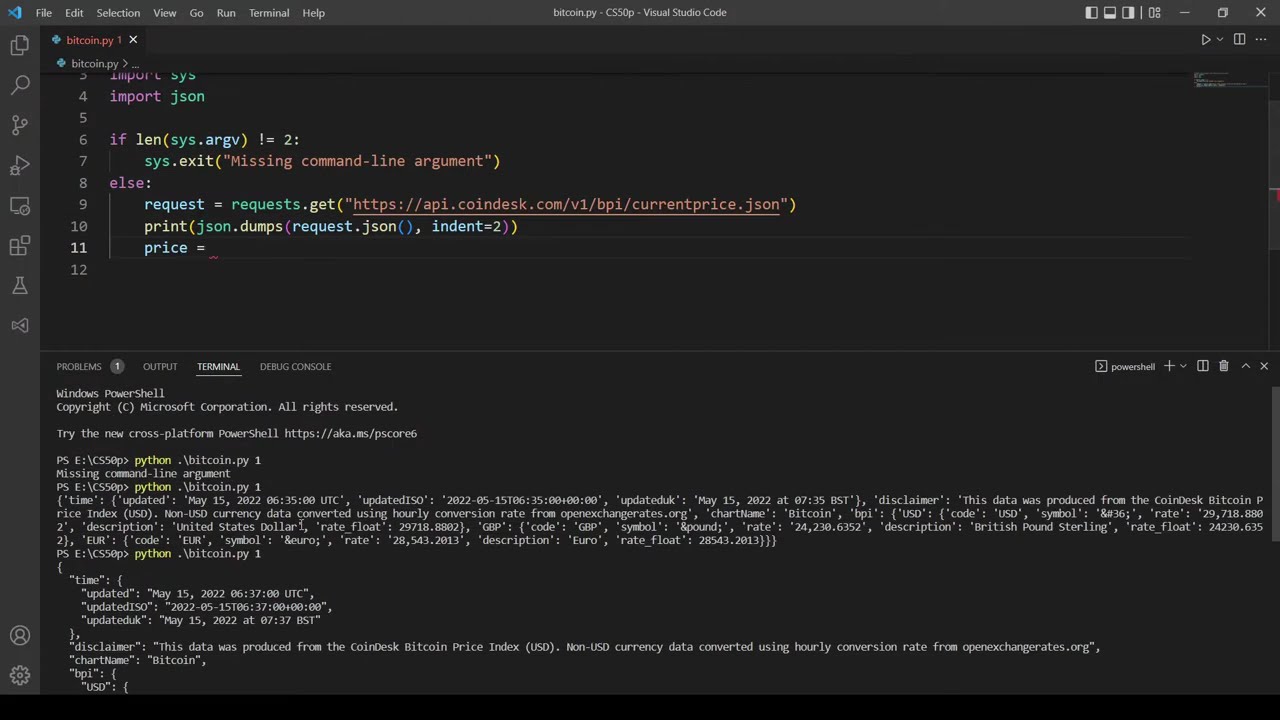The image size is (1280, 720).
Task: Click the editor vertical scrollbar
Action: 1274,175
